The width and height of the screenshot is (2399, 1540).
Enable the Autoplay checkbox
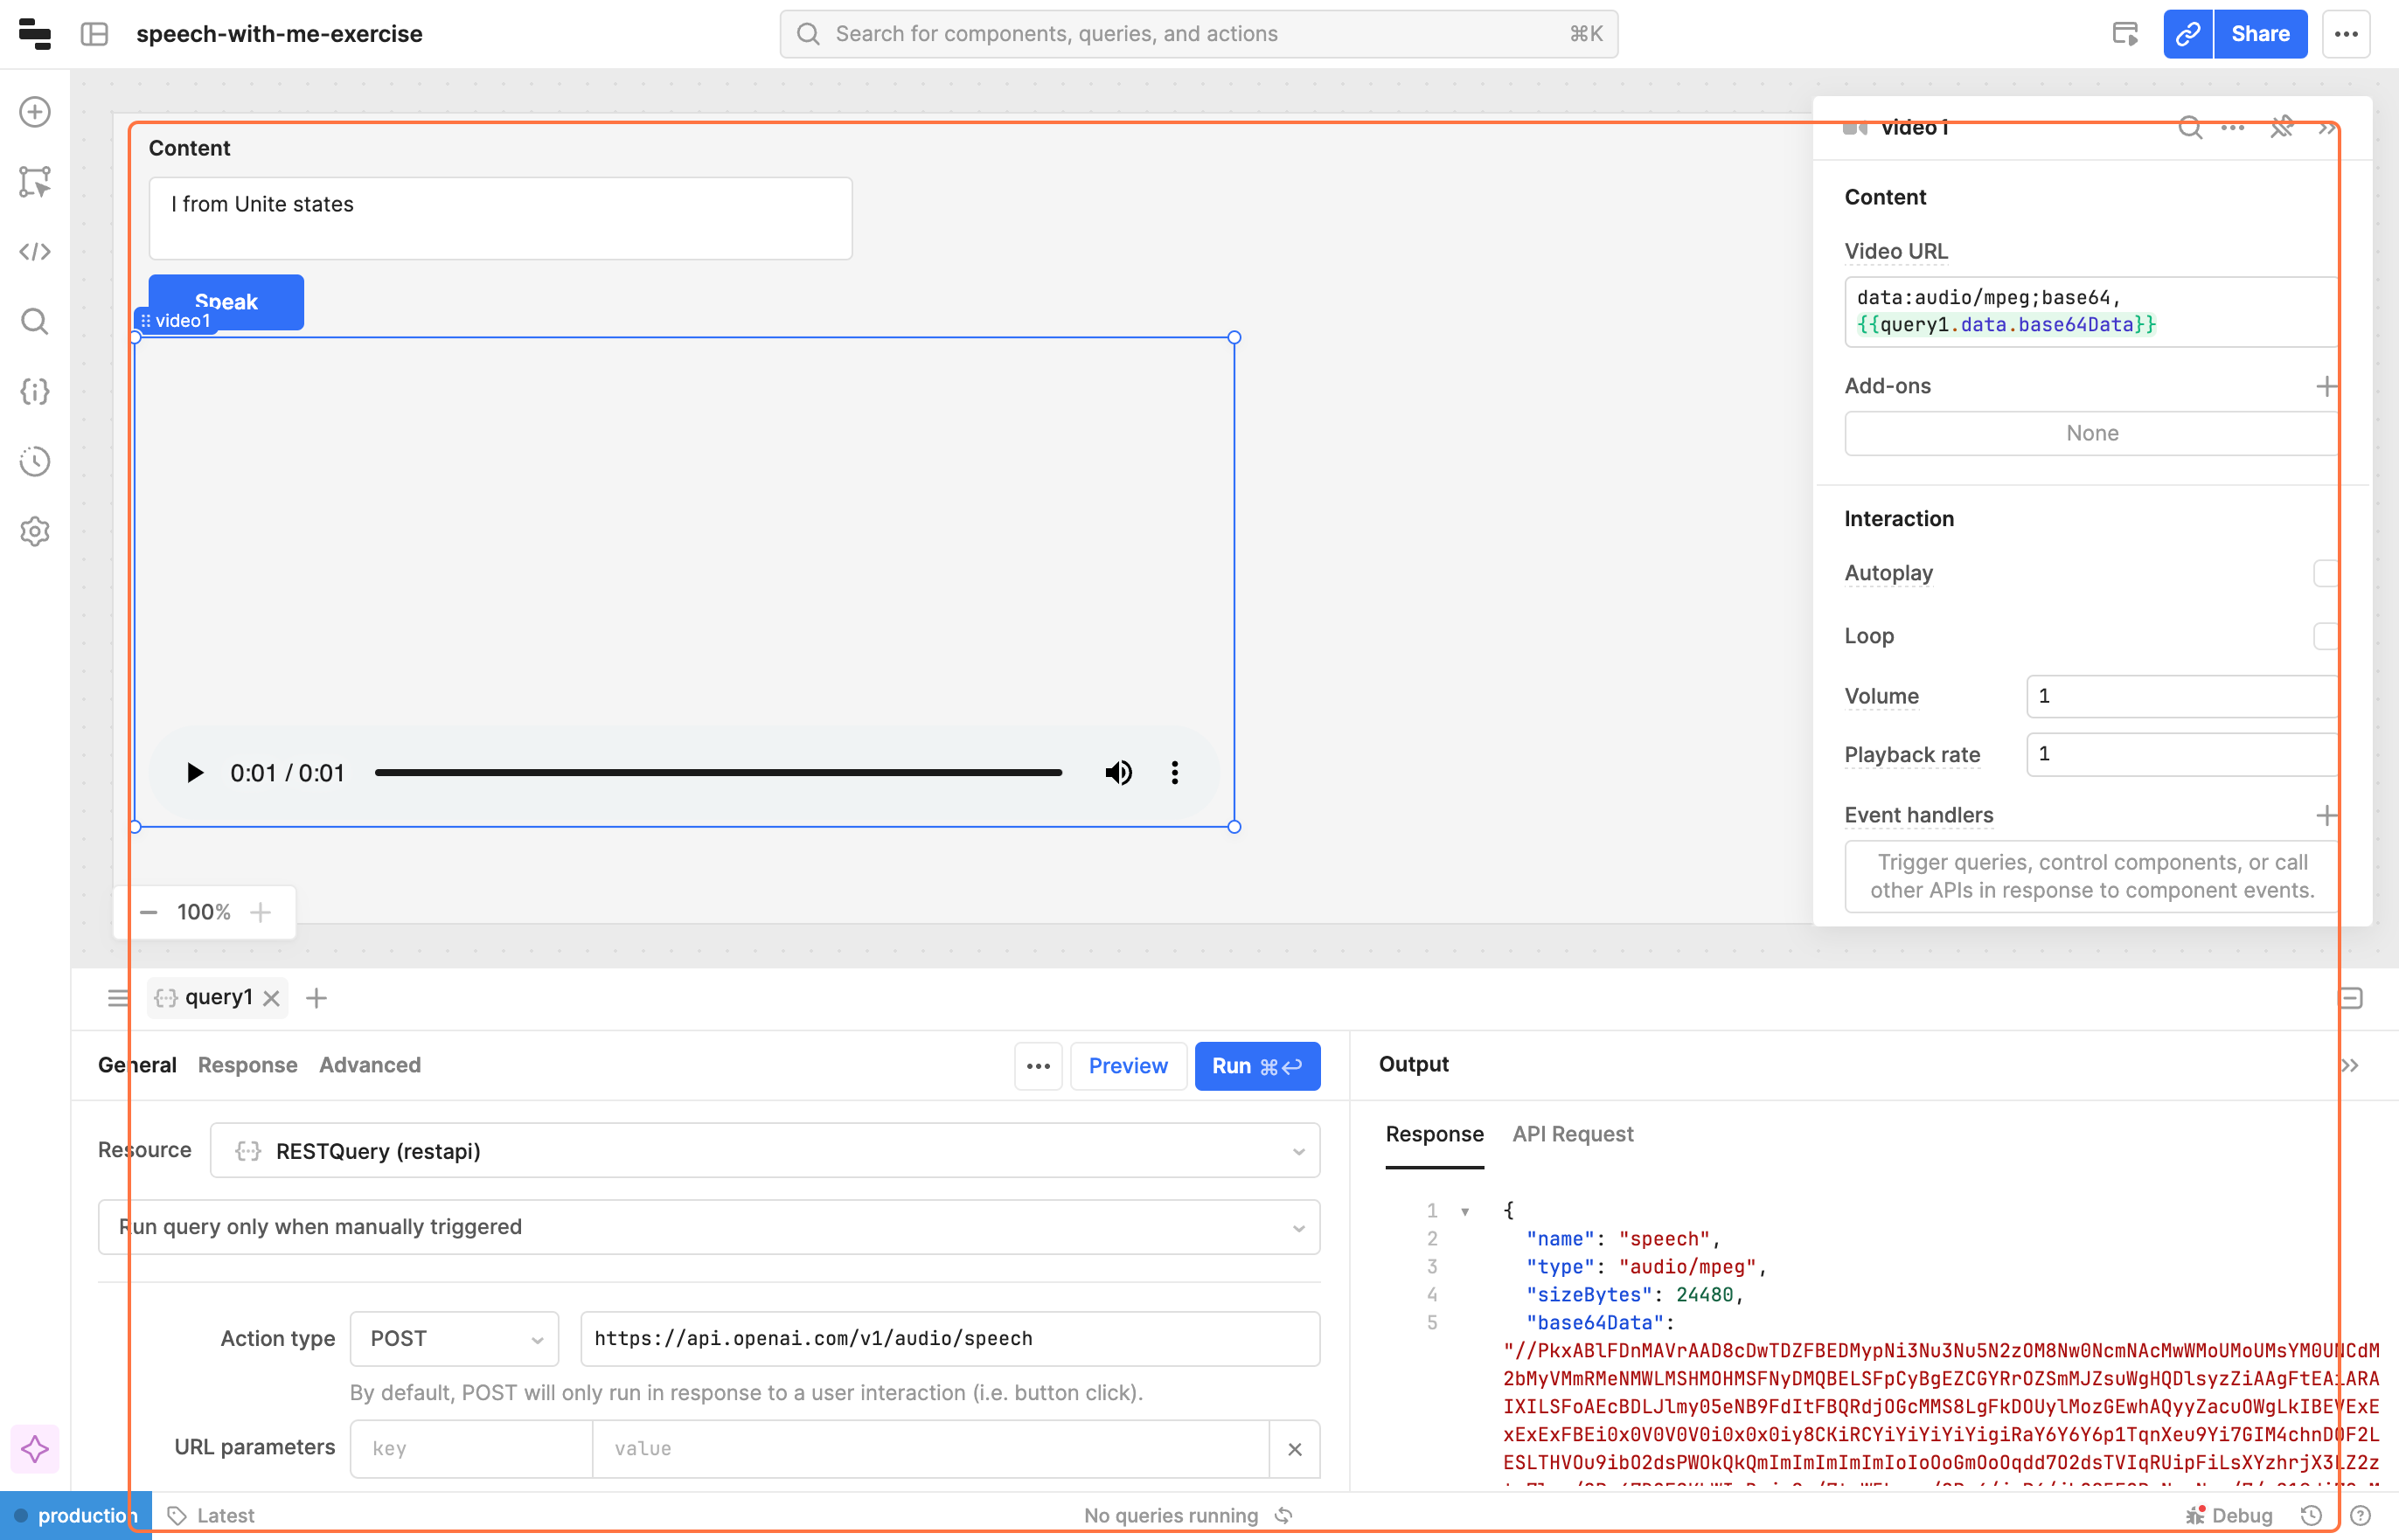(2325, 573)
